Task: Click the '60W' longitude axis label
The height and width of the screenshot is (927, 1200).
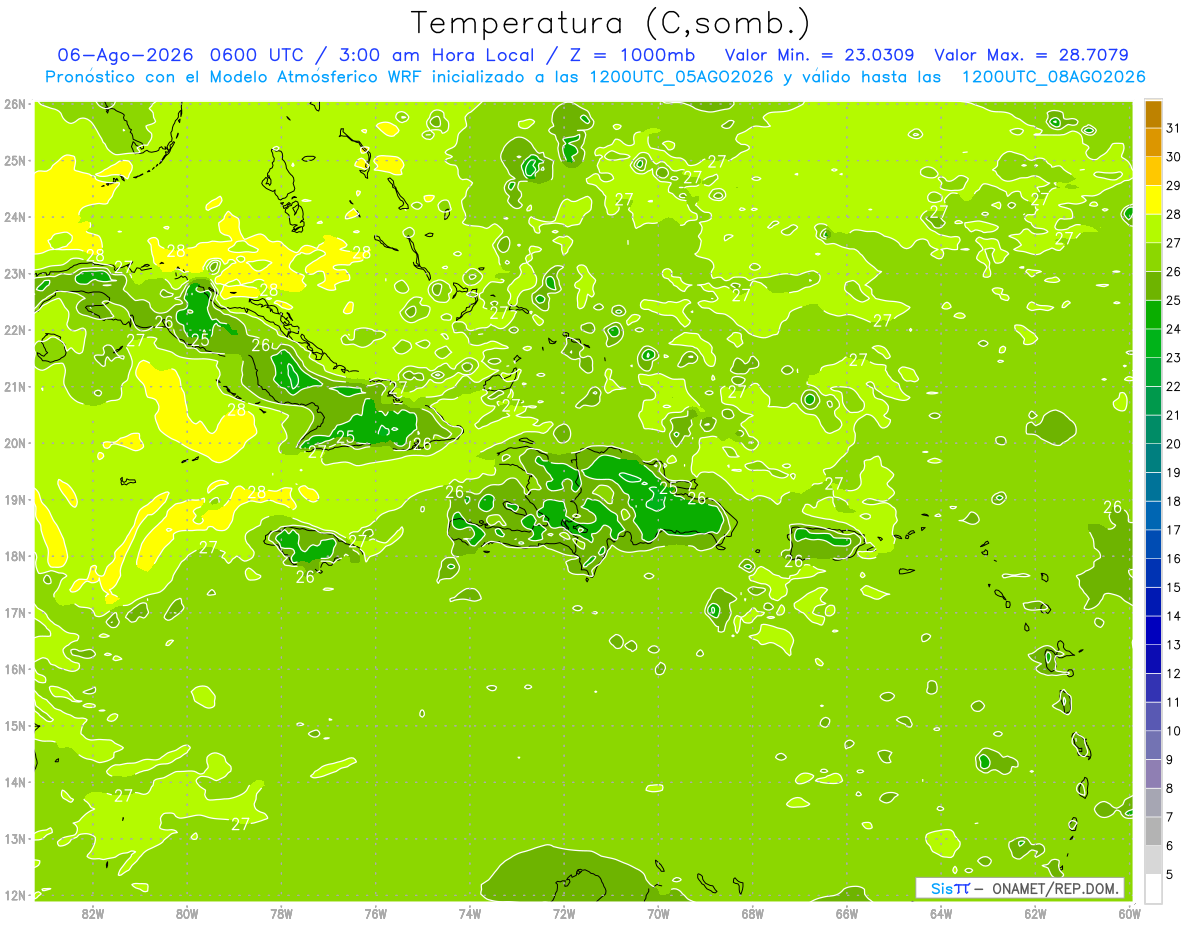Action: (x=1129, y=913)
